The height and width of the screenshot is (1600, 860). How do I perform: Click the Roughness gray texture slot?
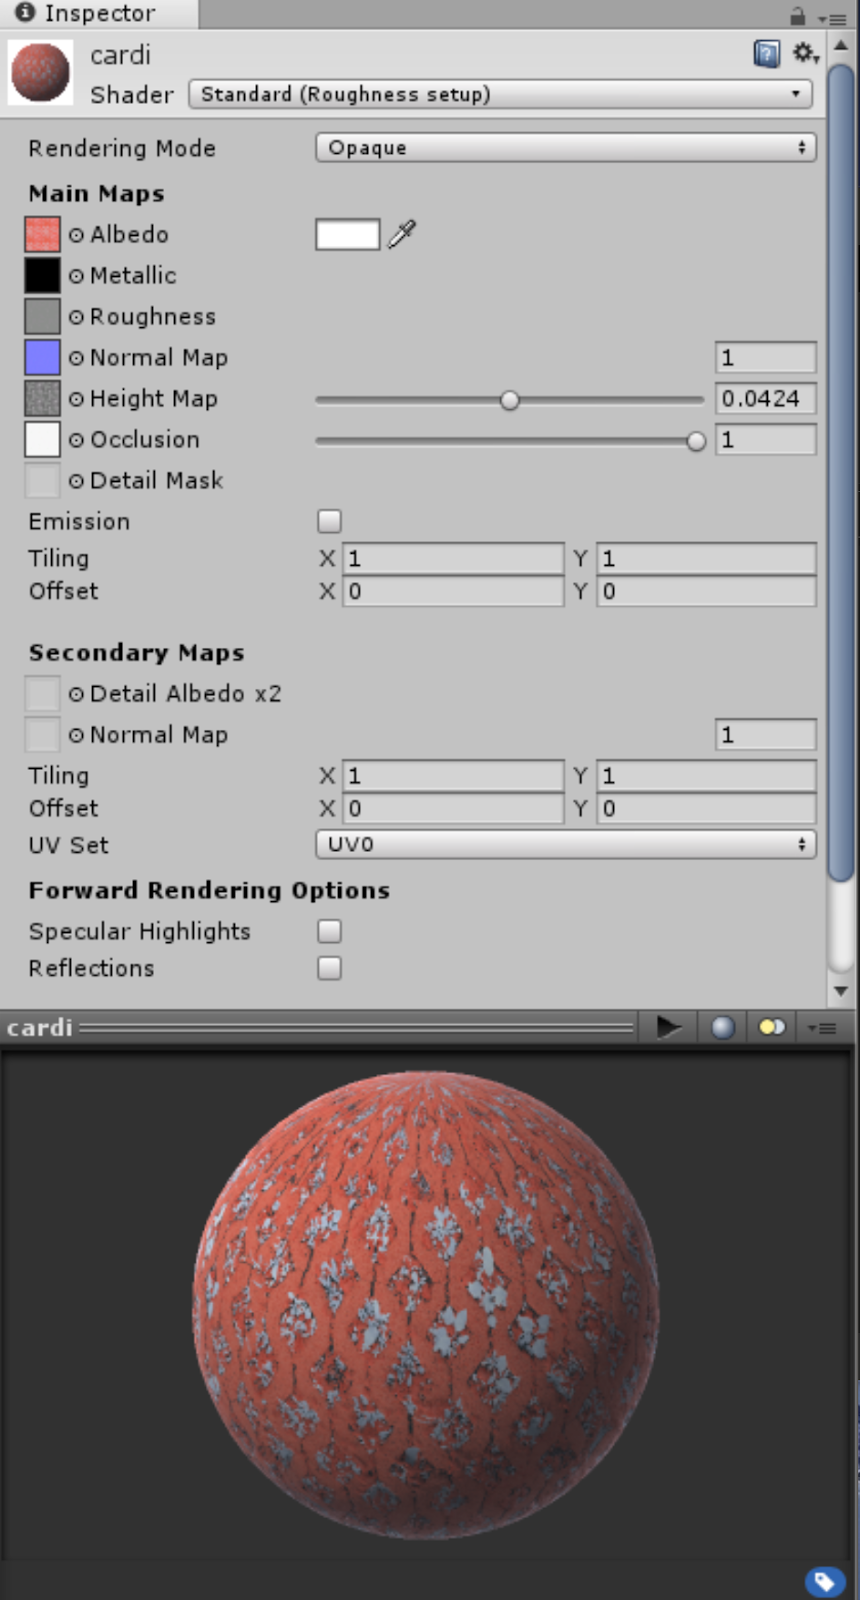click(x=42, y=316)
